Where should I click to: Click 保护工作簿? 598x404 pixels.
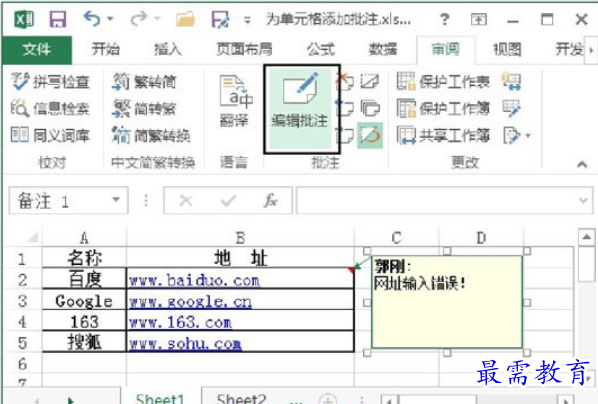[x=443, y=108]
